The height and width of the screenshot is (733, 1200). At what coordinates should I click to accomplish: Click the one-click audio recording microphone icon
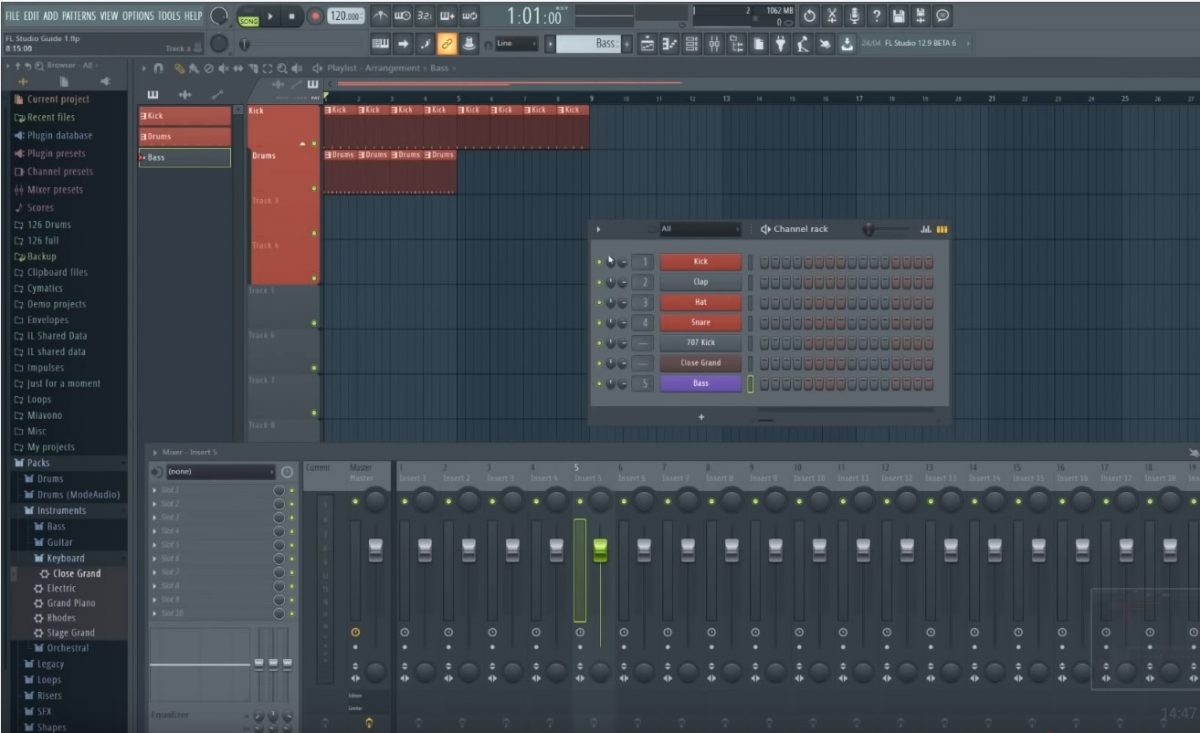(854, 16)
